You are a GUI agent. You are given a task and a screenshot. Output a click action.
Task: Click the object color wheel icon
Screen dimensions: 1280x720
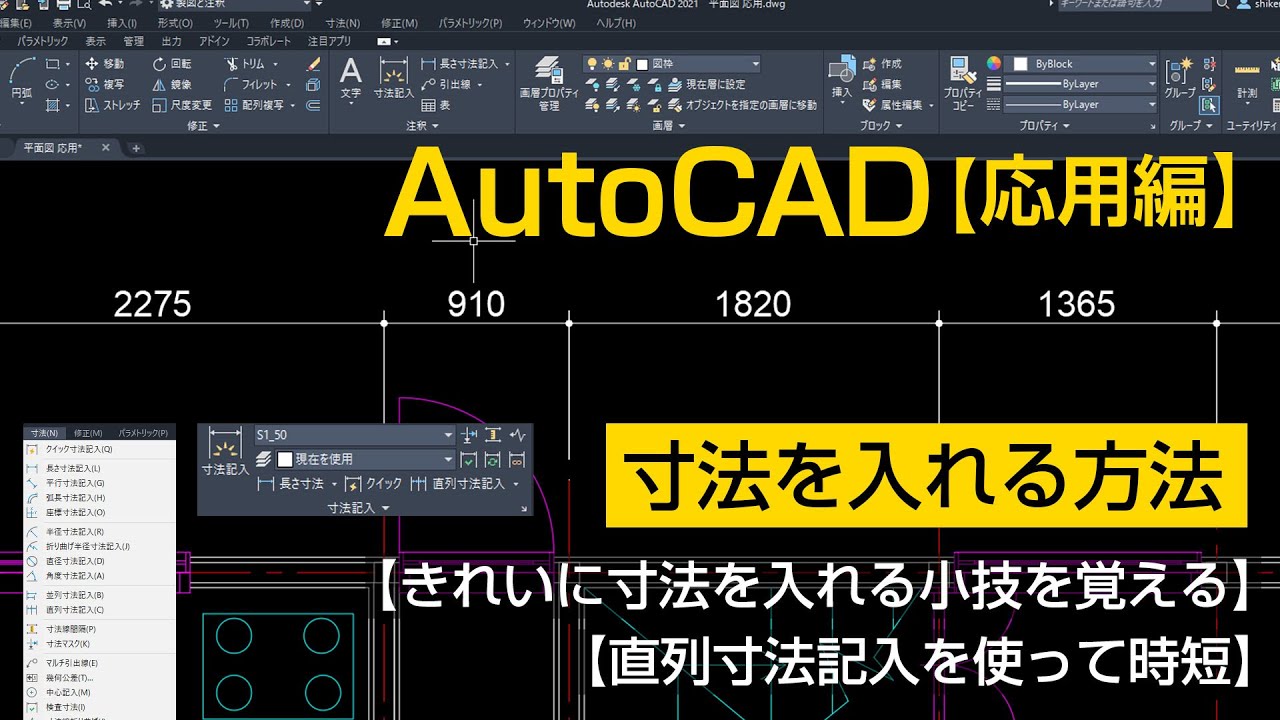[994, 64]
